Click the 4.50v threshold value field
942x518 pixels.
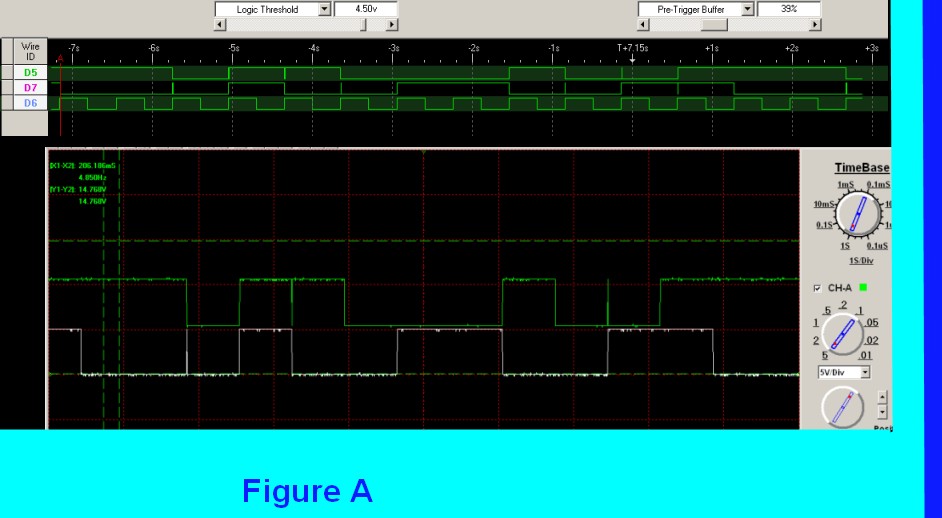click(365, 9)
